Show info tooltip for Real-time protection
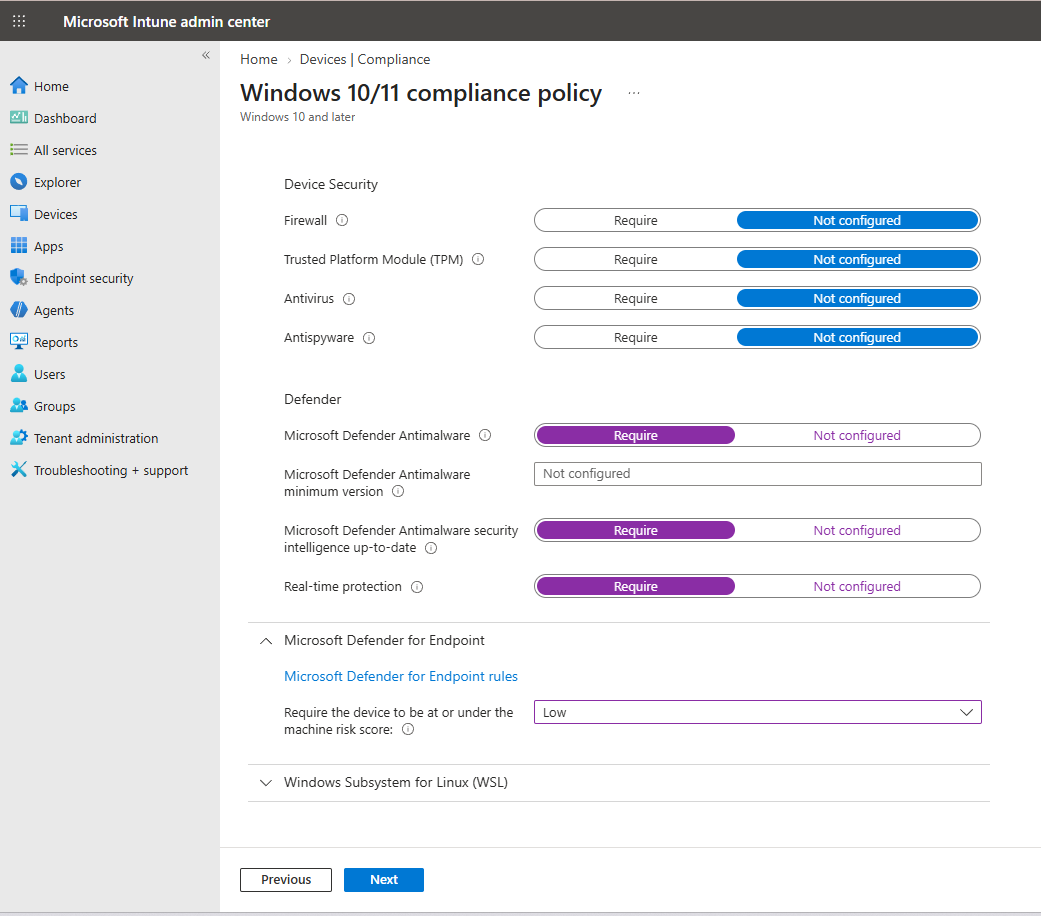 point(417,587)
